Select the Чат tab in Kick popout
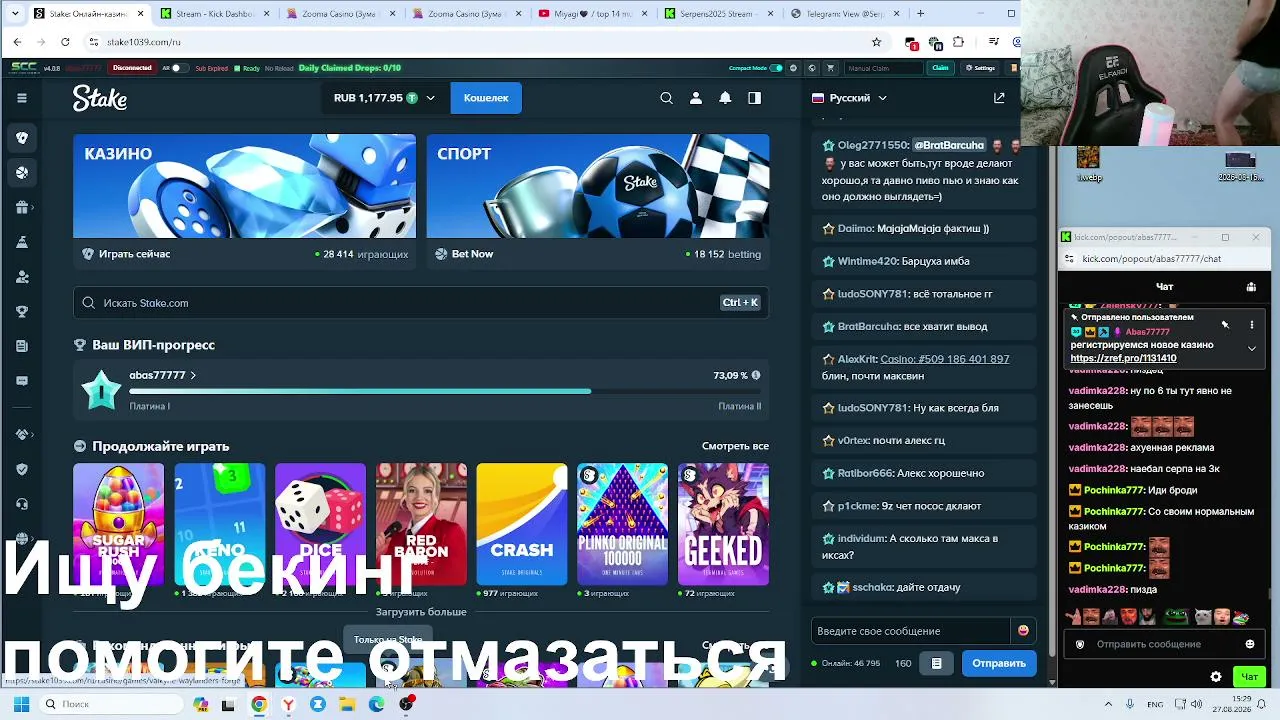 (x=1164, y=287)
